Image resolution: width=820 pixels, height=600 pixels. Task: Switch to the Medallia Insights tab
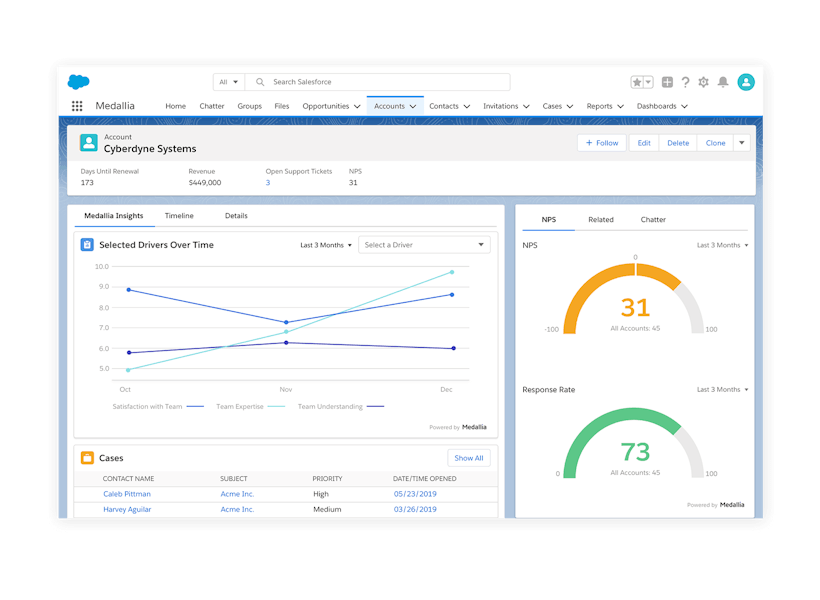pyautogui.click(x=113, y=216)
